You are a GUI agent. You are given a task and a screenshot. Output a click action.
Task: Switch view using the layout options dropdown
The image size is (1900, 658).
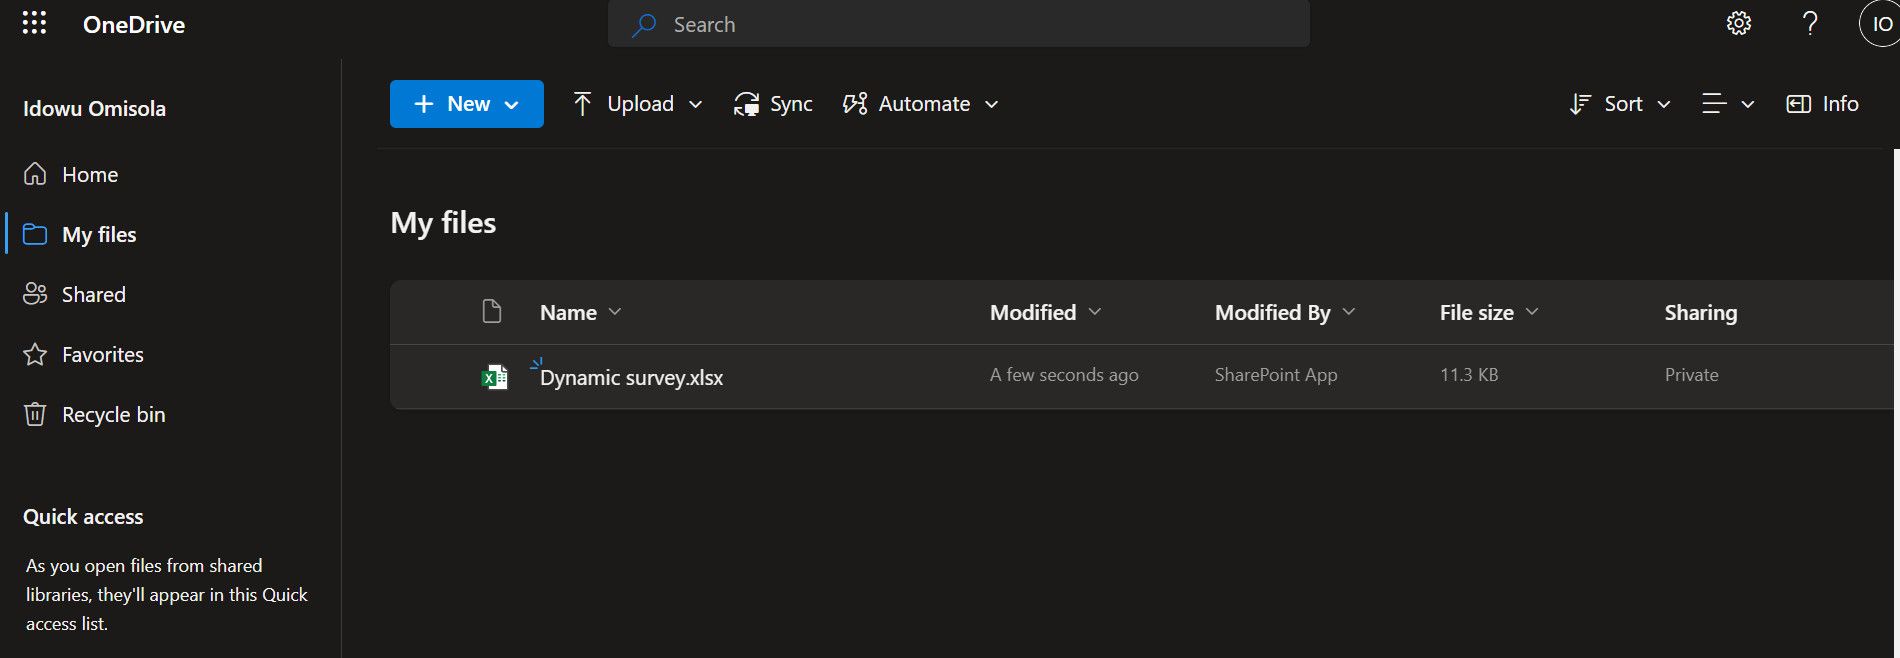click(x=1728, y=104)
